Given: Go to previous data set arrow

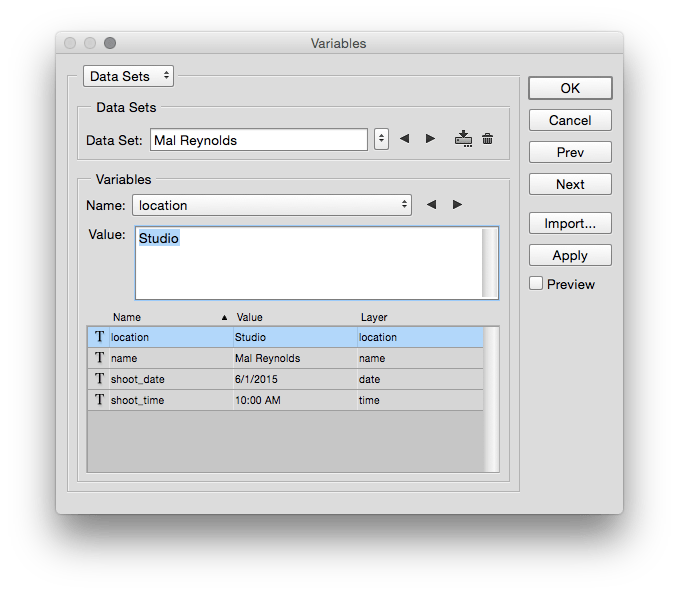Looking at the screenshot, I should pos(405,139).
